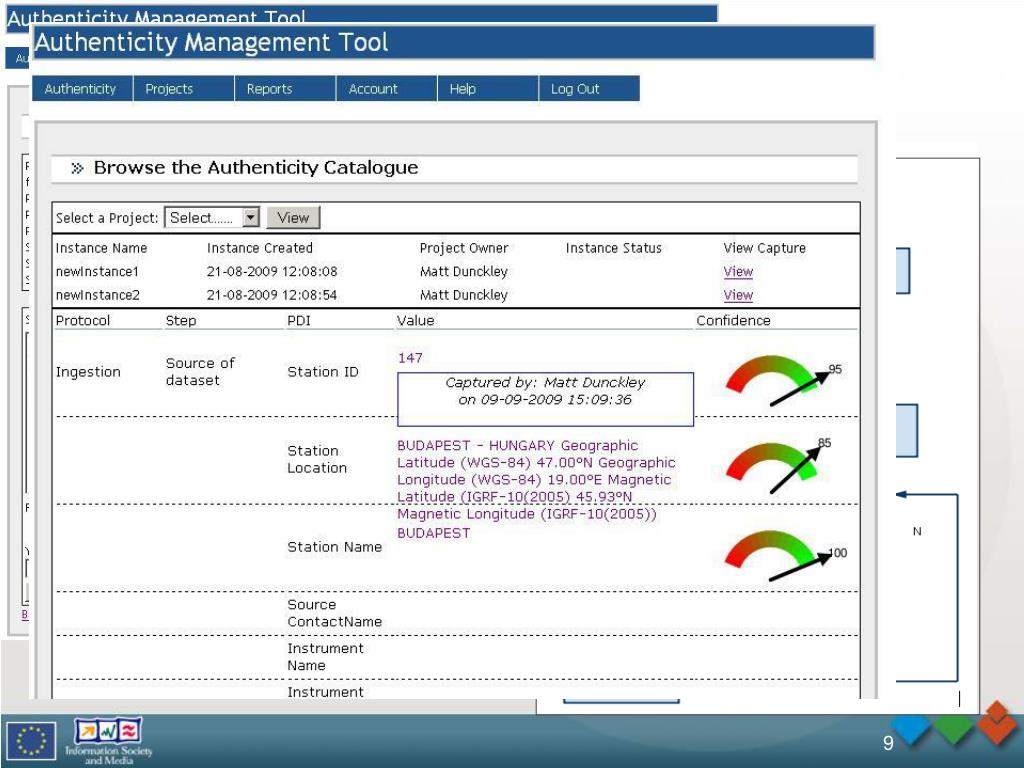Click the Instrument Name PDI label
Viewport: 1024px width, 768px height.
click(325, 657)
